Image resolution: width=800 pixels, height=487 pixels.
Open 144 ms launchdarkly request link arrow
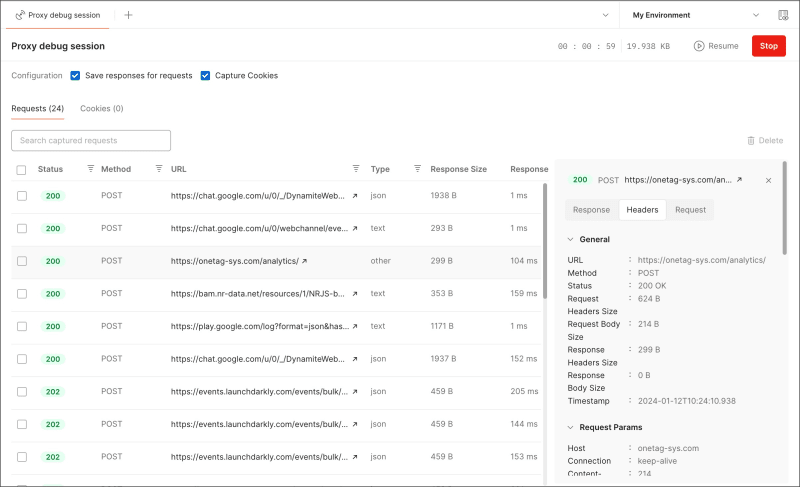355,424
